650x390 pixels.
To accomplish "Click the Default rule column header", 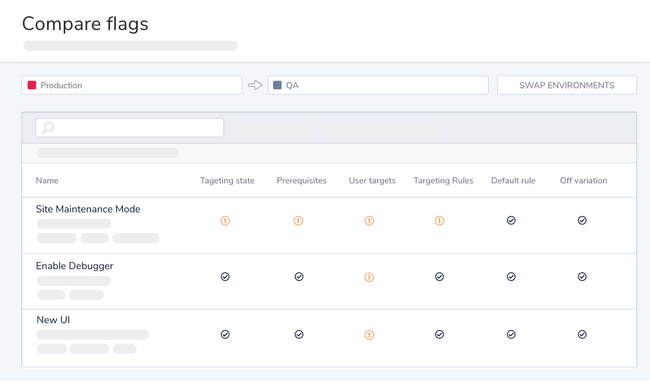I will click(513, 180).
